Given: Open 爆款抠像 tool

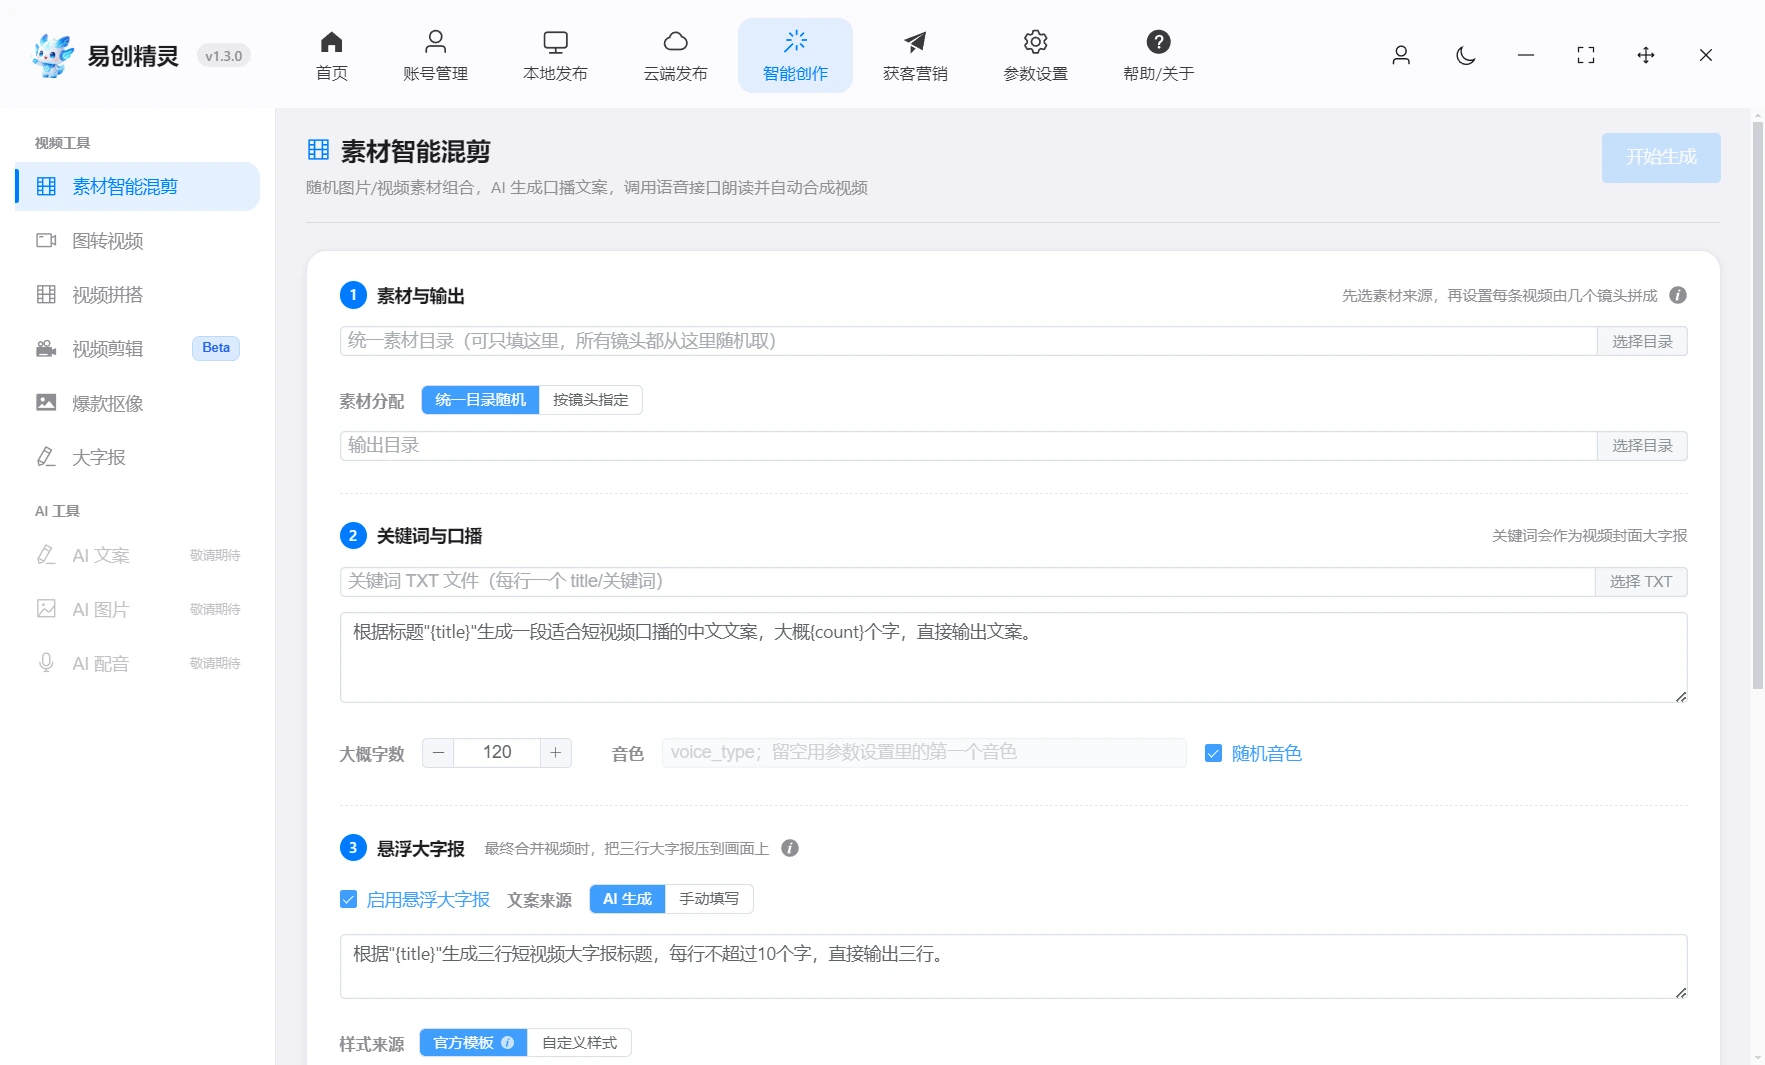Looking at the screenshot, I should coord(138,403).
